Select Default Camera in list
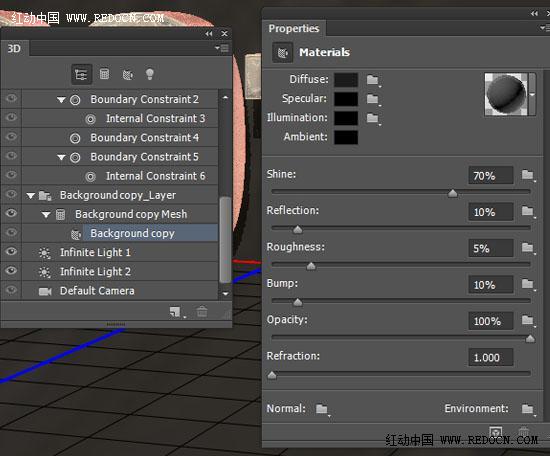550x456 pixels. pyautogui.click(x=97, y=291)
